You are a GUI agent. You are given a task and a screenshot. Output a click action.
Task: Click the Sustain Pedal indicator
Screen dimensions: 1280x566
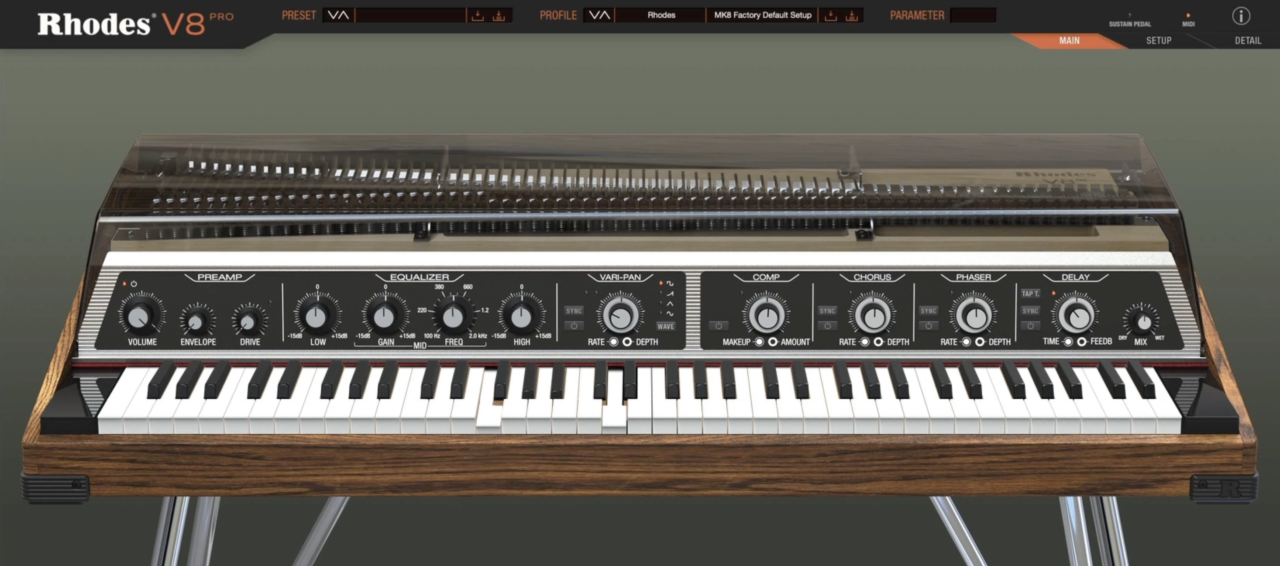1129,16
